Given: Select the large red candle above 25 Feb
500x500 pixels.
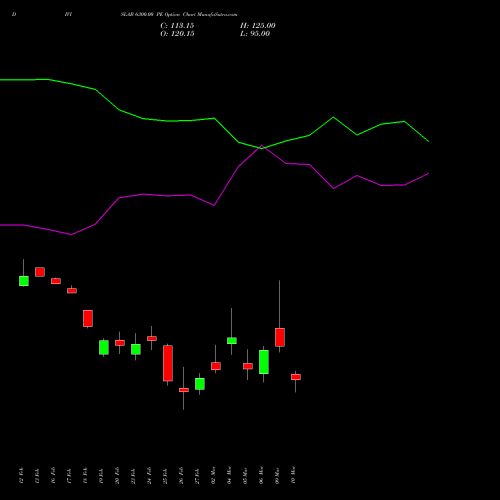Looking at the screenshot, I should point(168,363).
